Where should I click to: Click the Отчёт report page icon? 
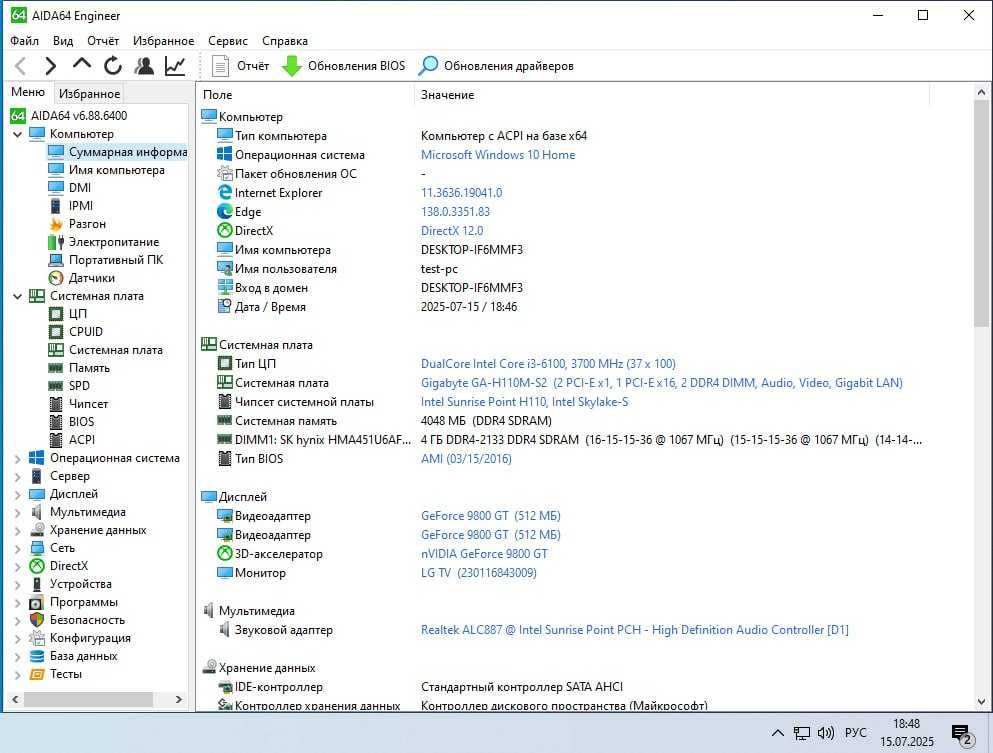tap(220, 66)
